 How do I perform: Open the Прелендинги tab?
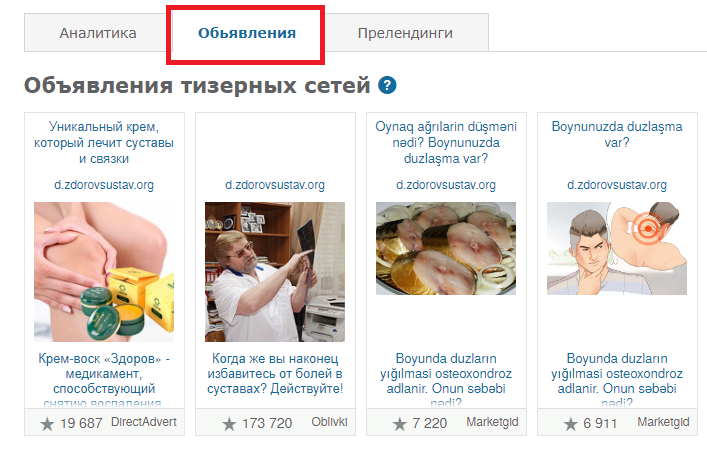click(405, 33)
